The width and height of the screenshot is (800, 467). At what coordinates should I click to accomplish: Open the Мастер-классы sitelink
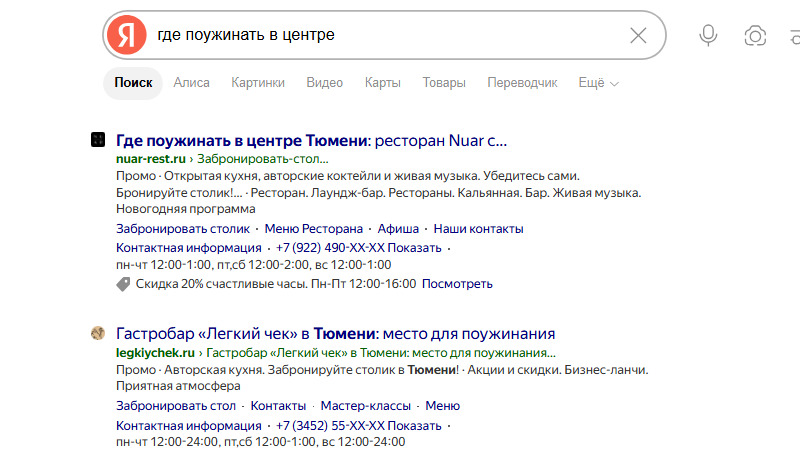pyautogui.click(x=365, y=406)
